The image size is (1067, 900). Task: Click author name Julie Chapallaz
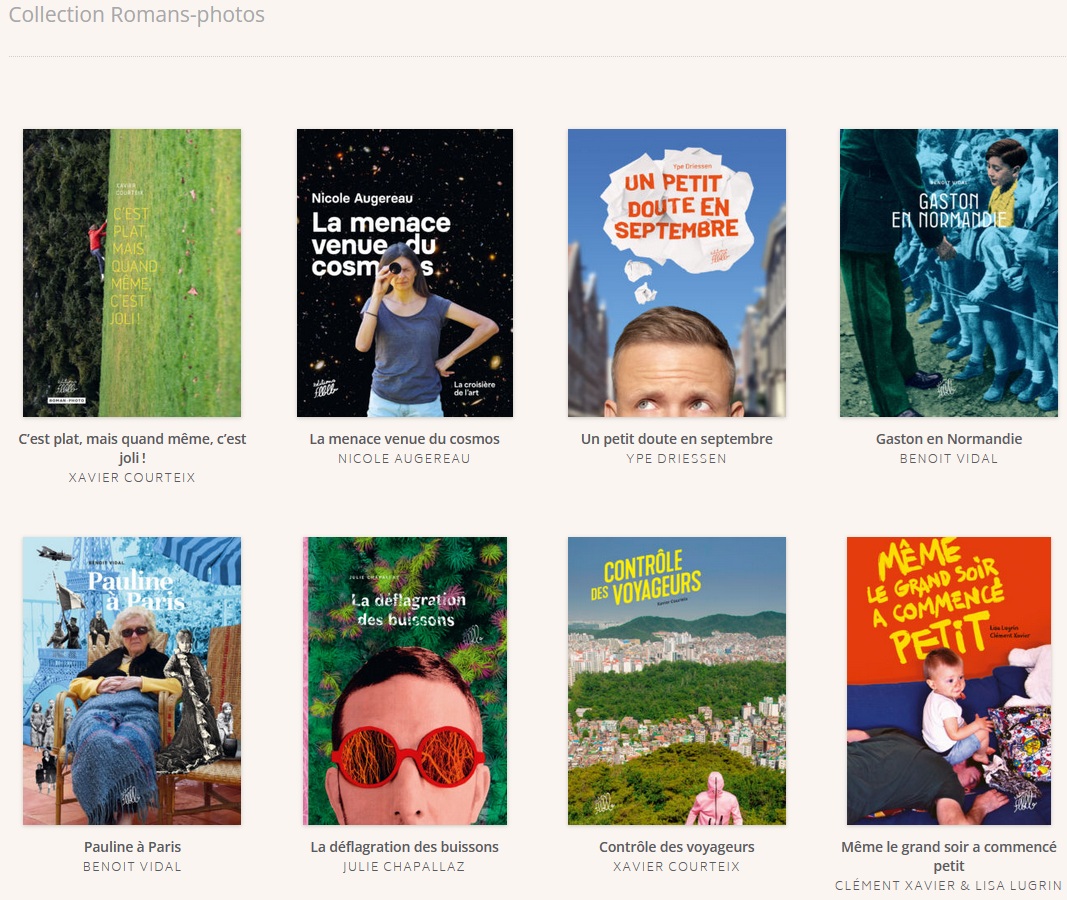[404, 867]
